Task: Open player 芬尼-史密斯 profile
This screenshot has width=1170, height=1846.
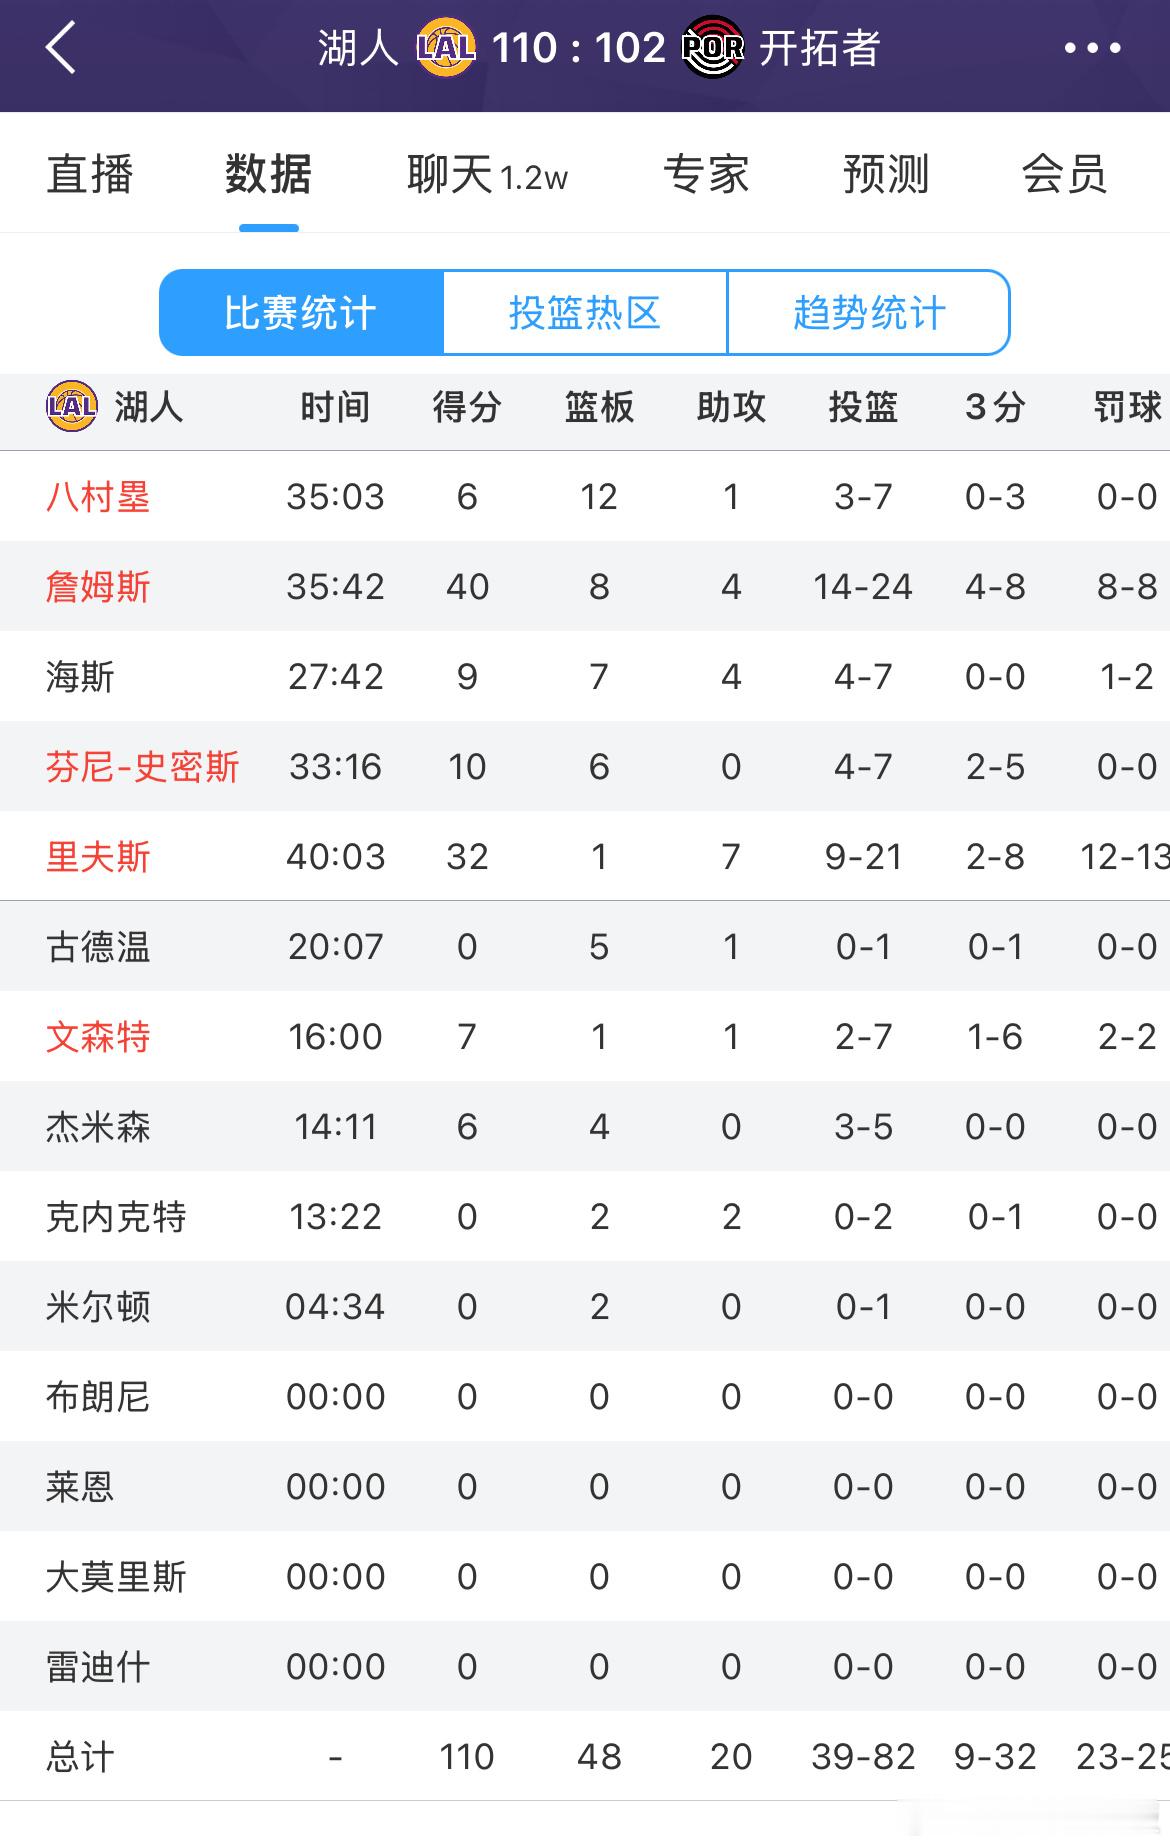Action: (x=142, y=767)
